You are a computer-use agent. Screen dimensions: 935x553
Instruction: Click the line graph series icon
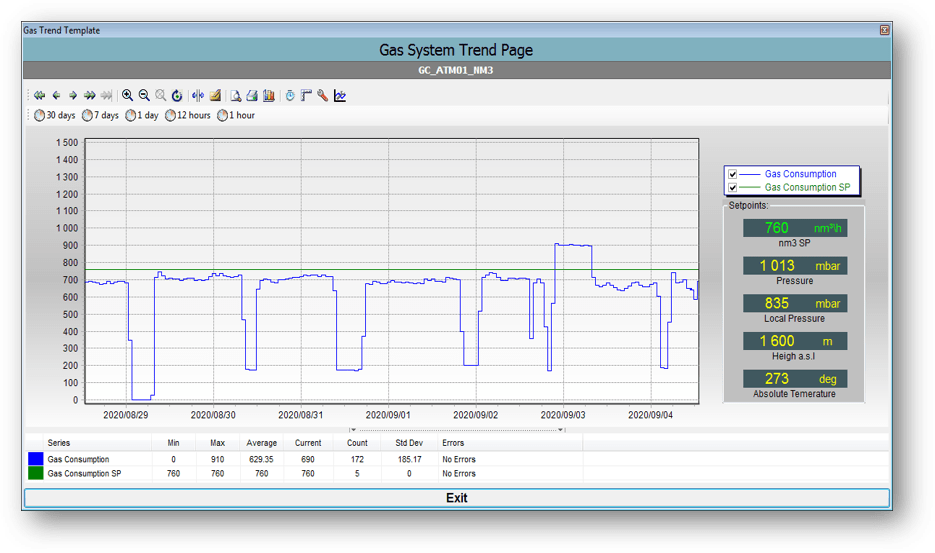coord(340,95)
